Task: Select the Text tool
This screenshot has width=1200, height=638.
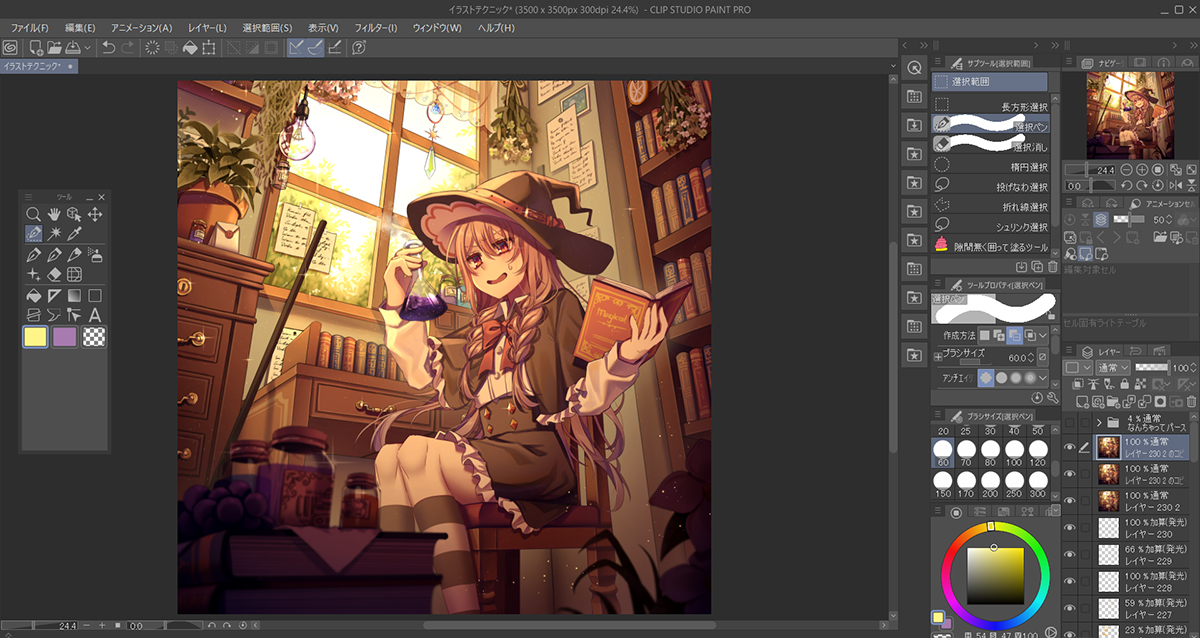Action: (x=95, y=315)
